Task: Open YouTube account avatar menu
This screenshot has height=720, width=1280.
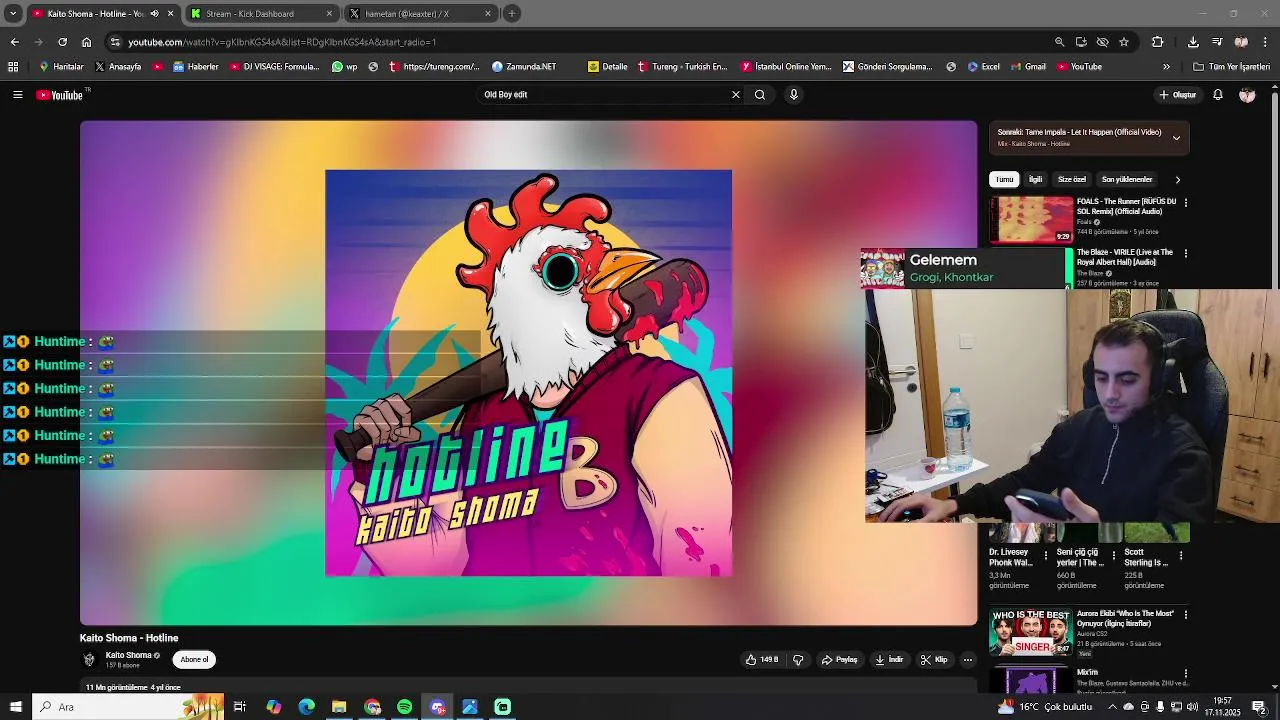Action: pyautogui.click(x=1247, y=95)
